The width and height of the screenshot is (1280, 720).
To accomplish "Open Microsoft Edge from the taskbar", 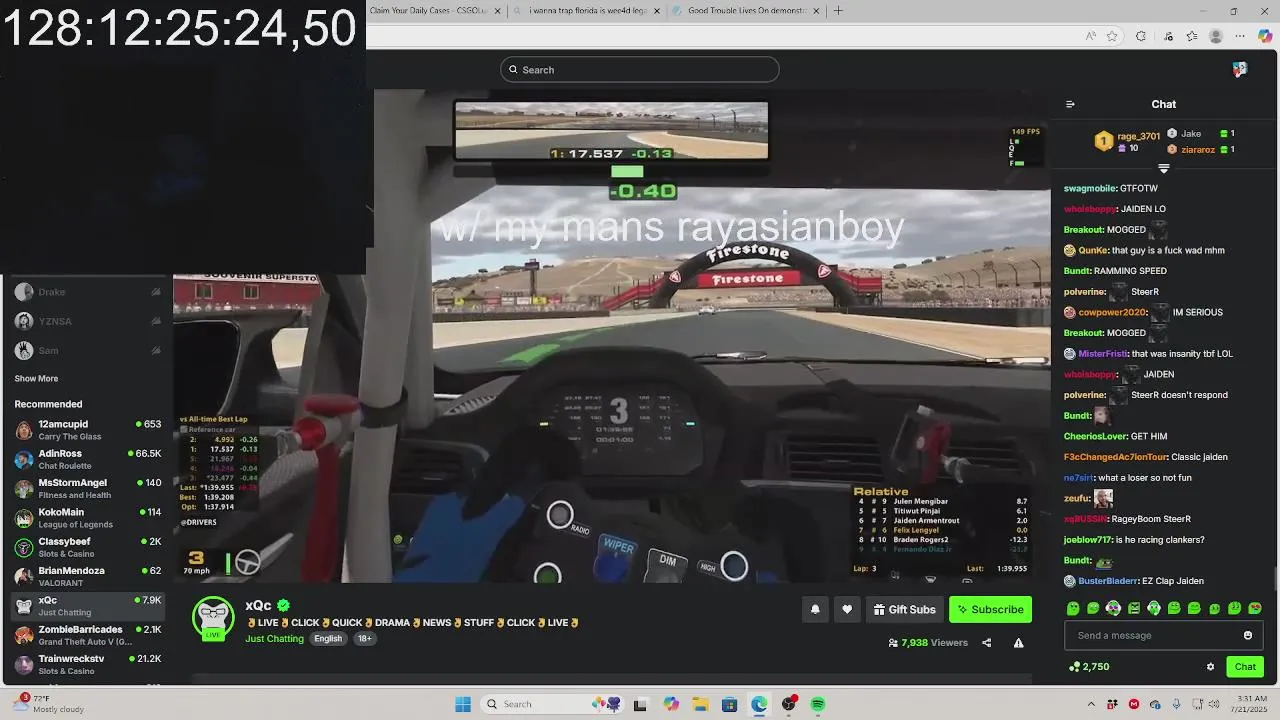I will [759, 704].
